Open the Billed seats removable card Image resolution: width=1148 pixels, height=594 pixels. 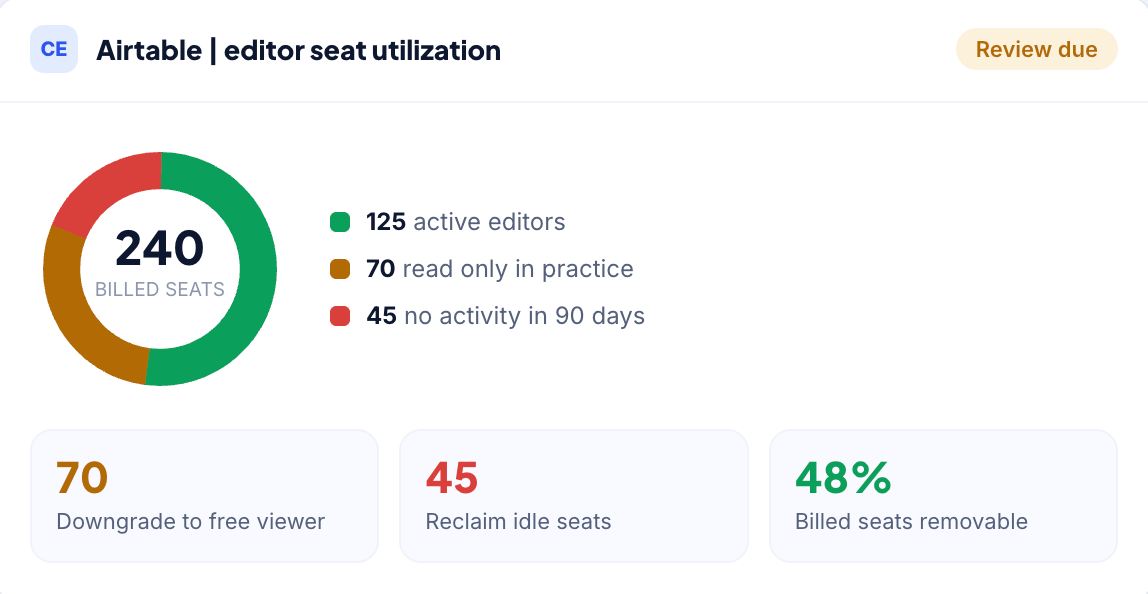click(x=943, y=496)
